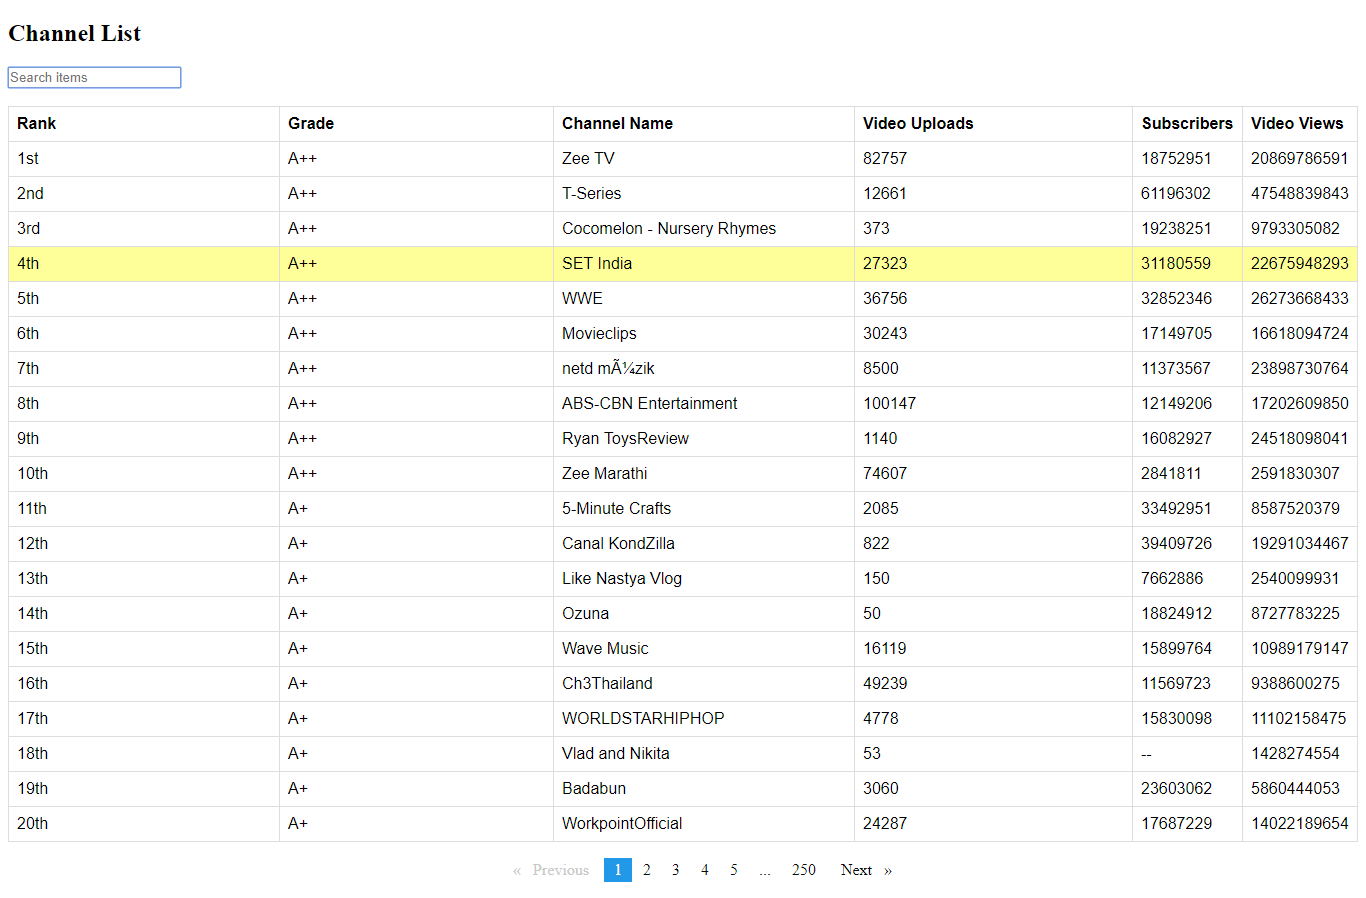Click the A+ grade for Badabun
This screenshot has height=898, width=1366.
298,789
